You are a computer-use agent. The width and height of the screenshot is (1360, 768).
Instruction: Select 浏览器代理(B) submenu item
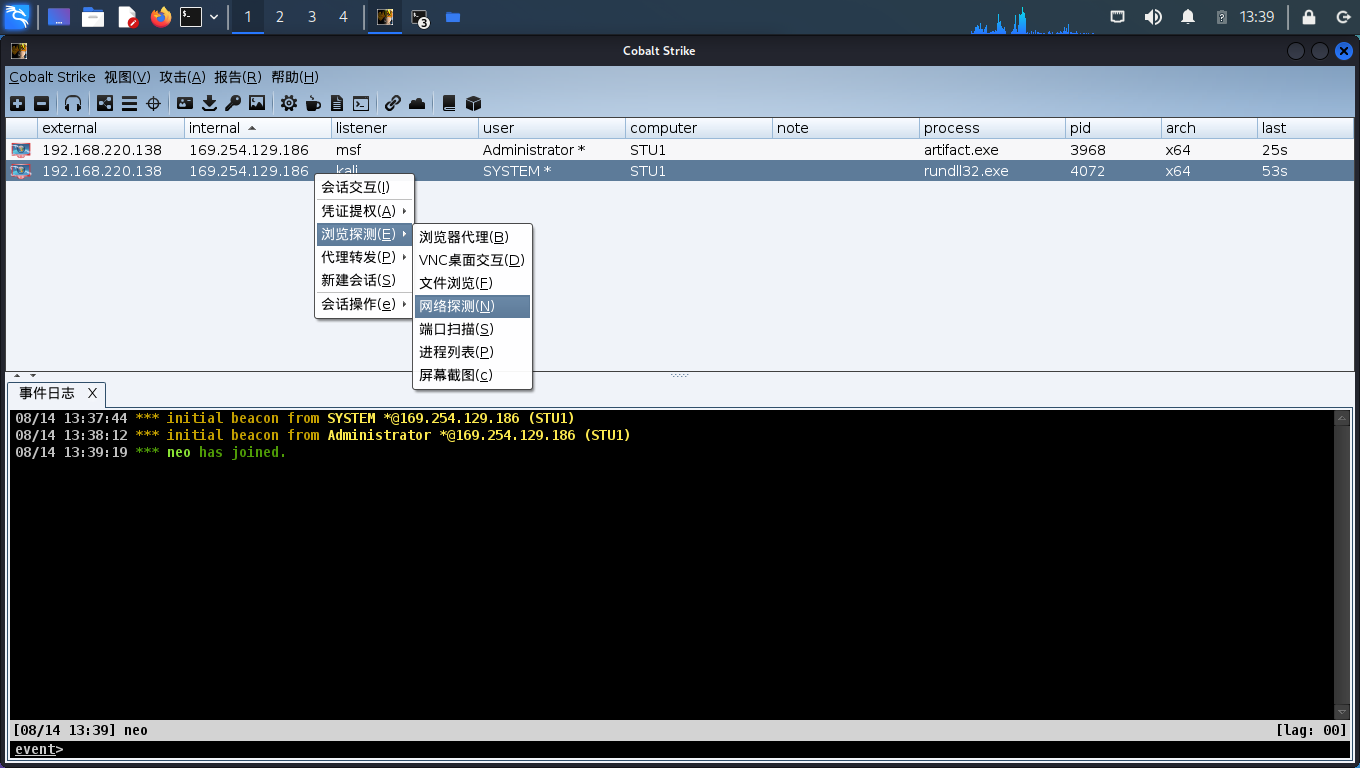click(472, 237)
